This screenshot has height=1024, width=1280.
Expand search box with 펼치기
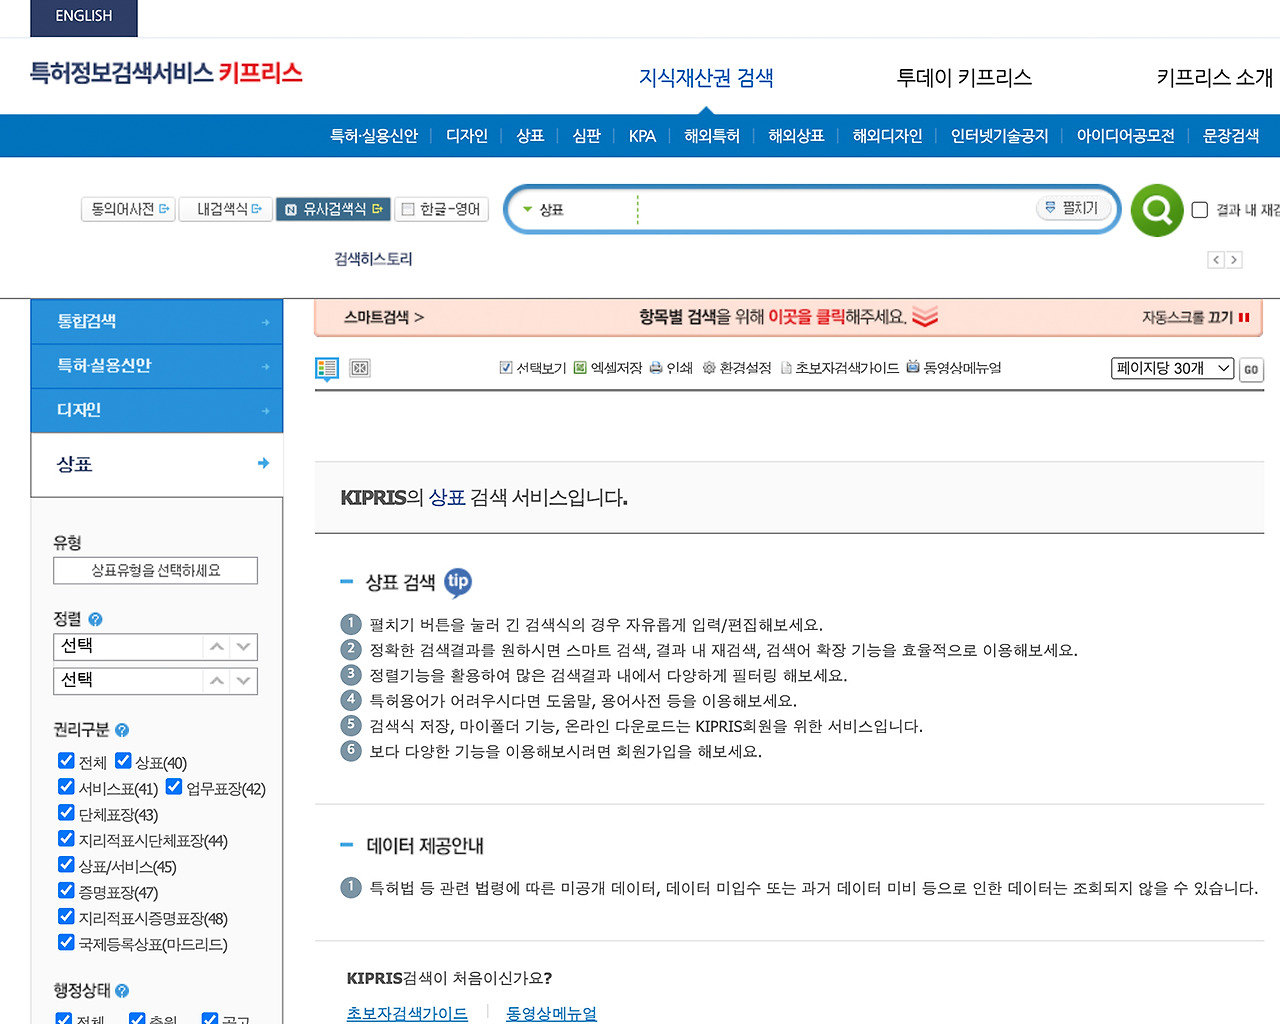pyautogui.click(x=1072, y=208)
